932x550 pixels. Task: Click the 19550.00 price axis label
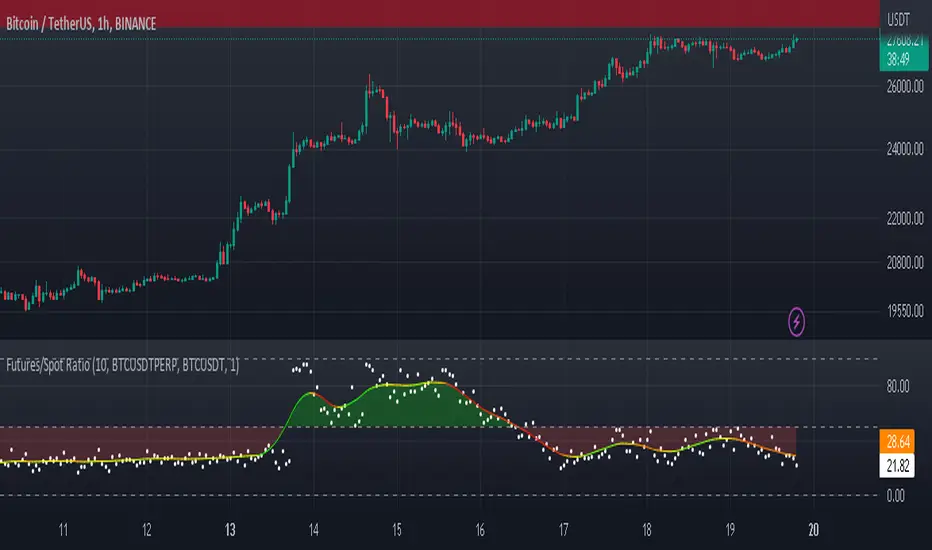pos(905,311)
